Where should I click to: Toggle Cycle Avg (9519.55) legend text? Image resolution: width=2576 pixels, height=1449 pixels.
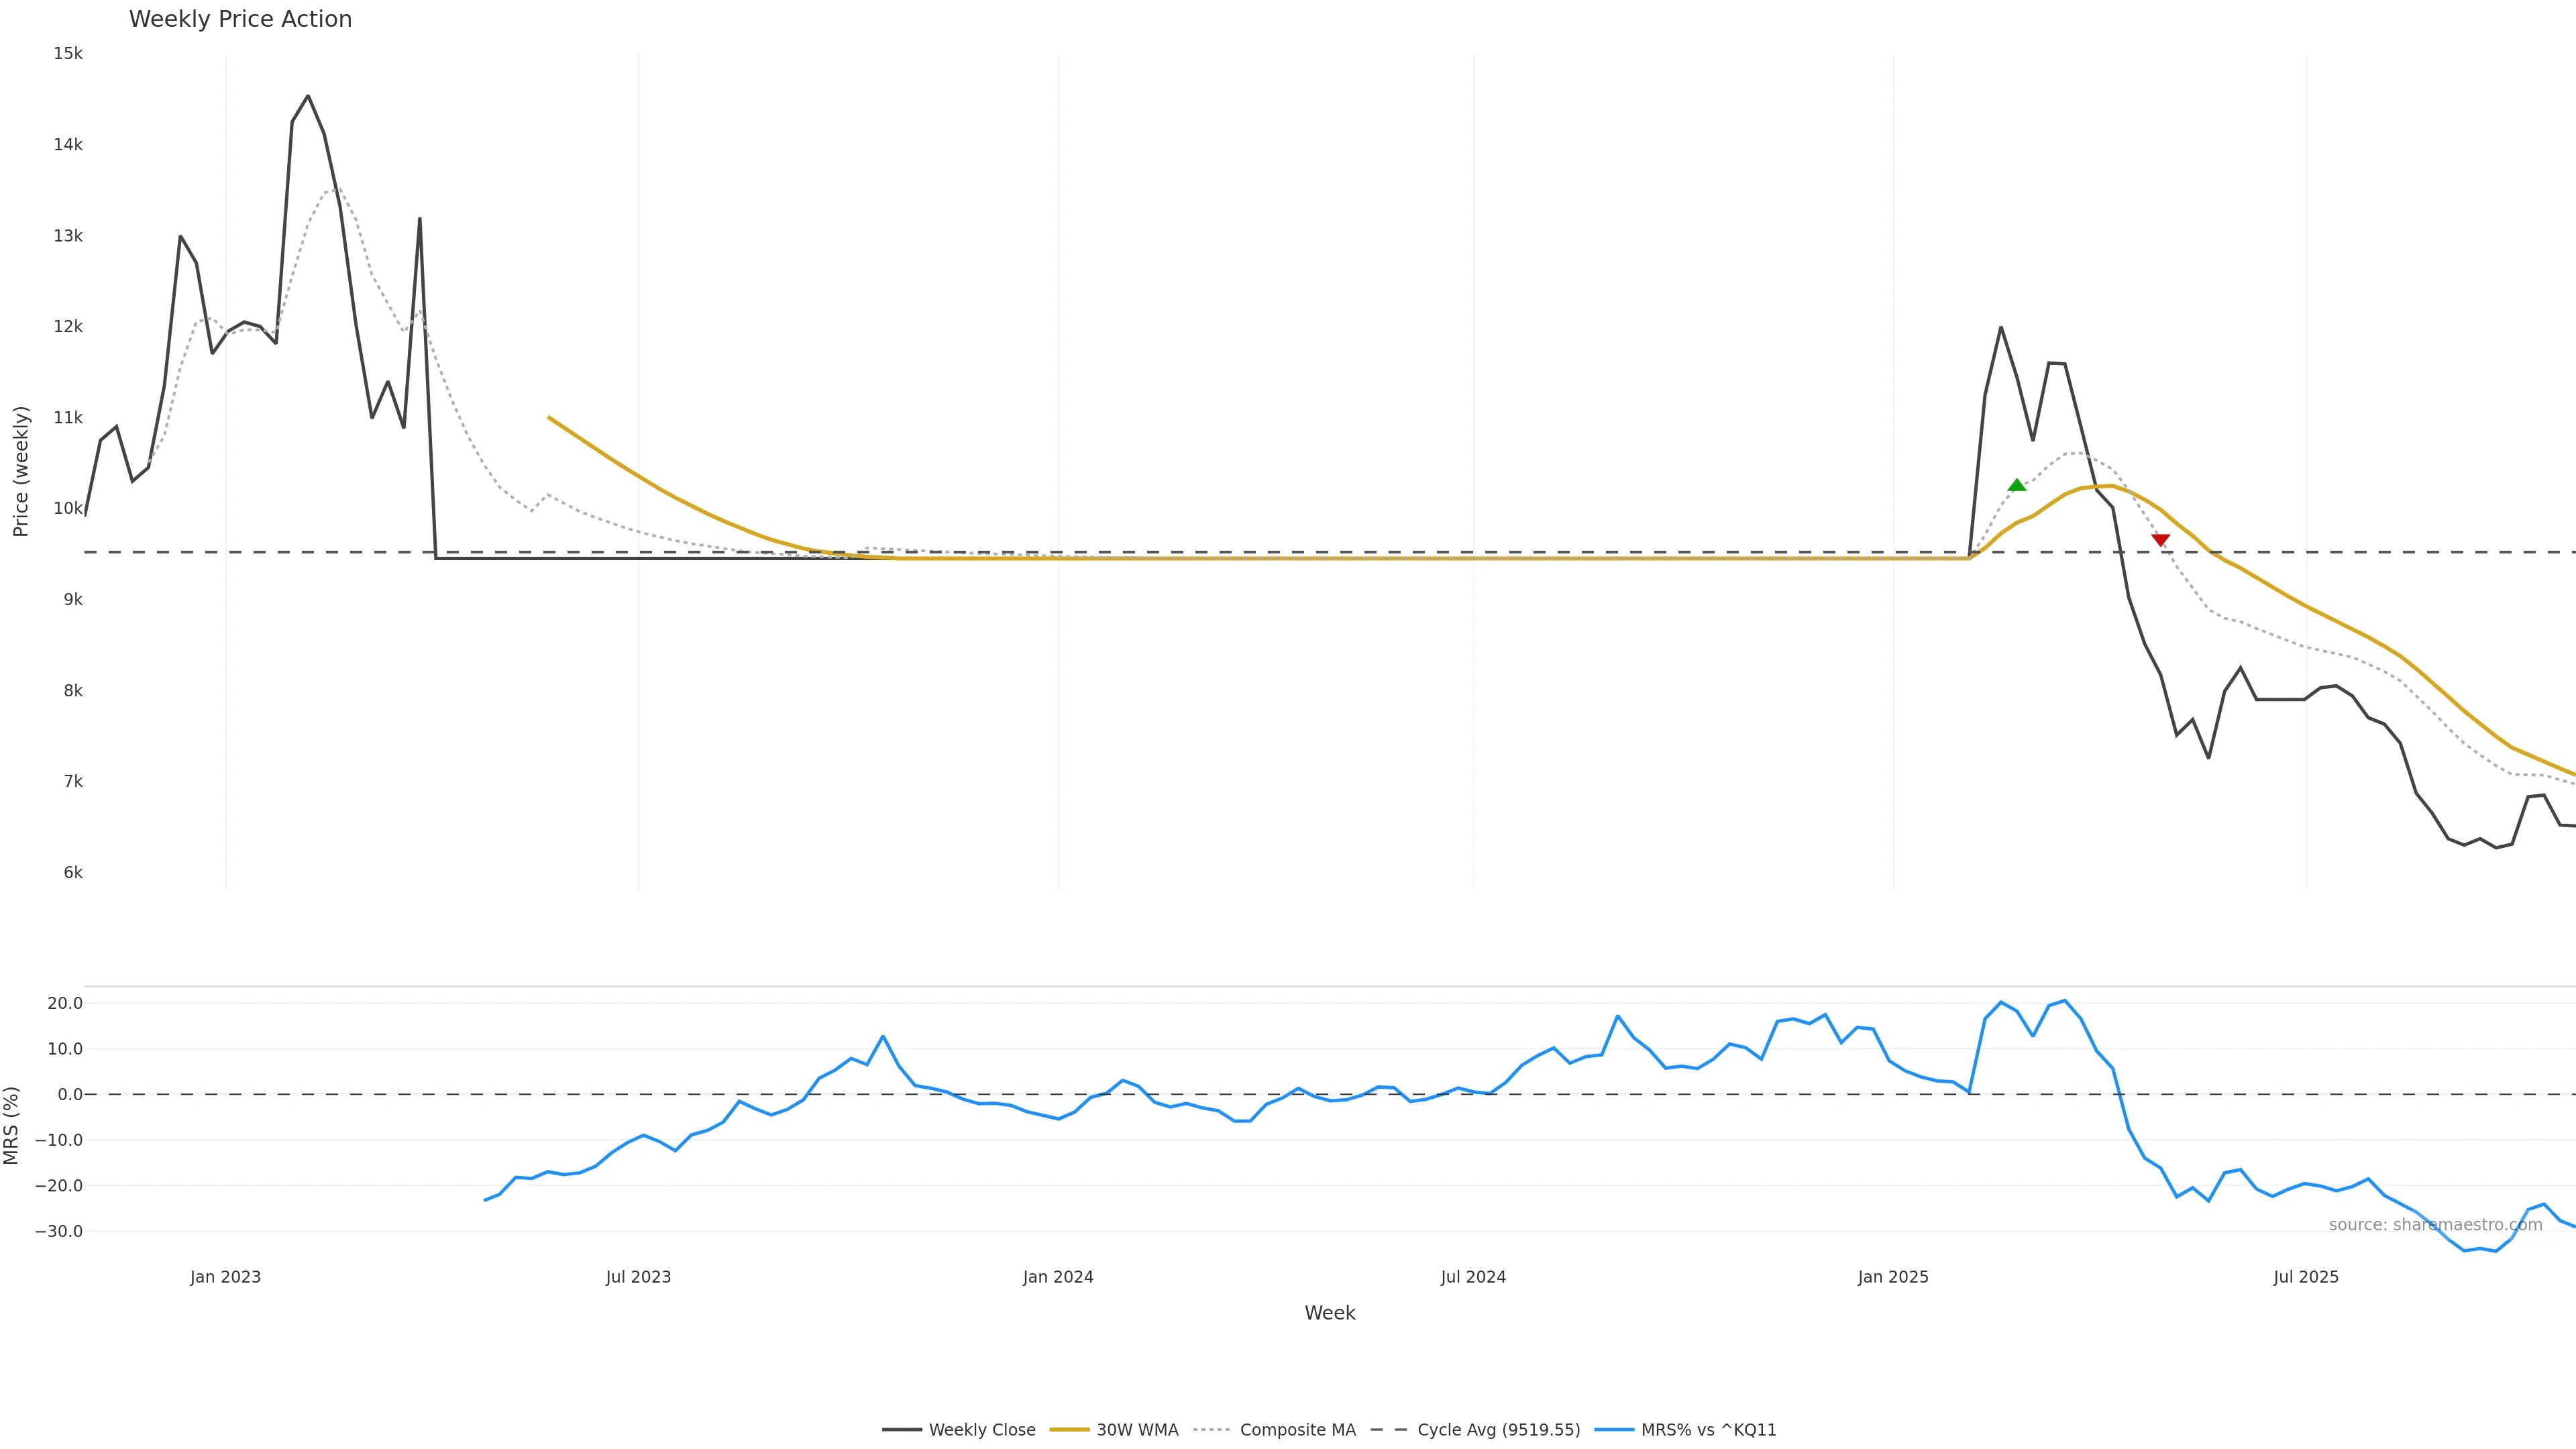1498,1430
